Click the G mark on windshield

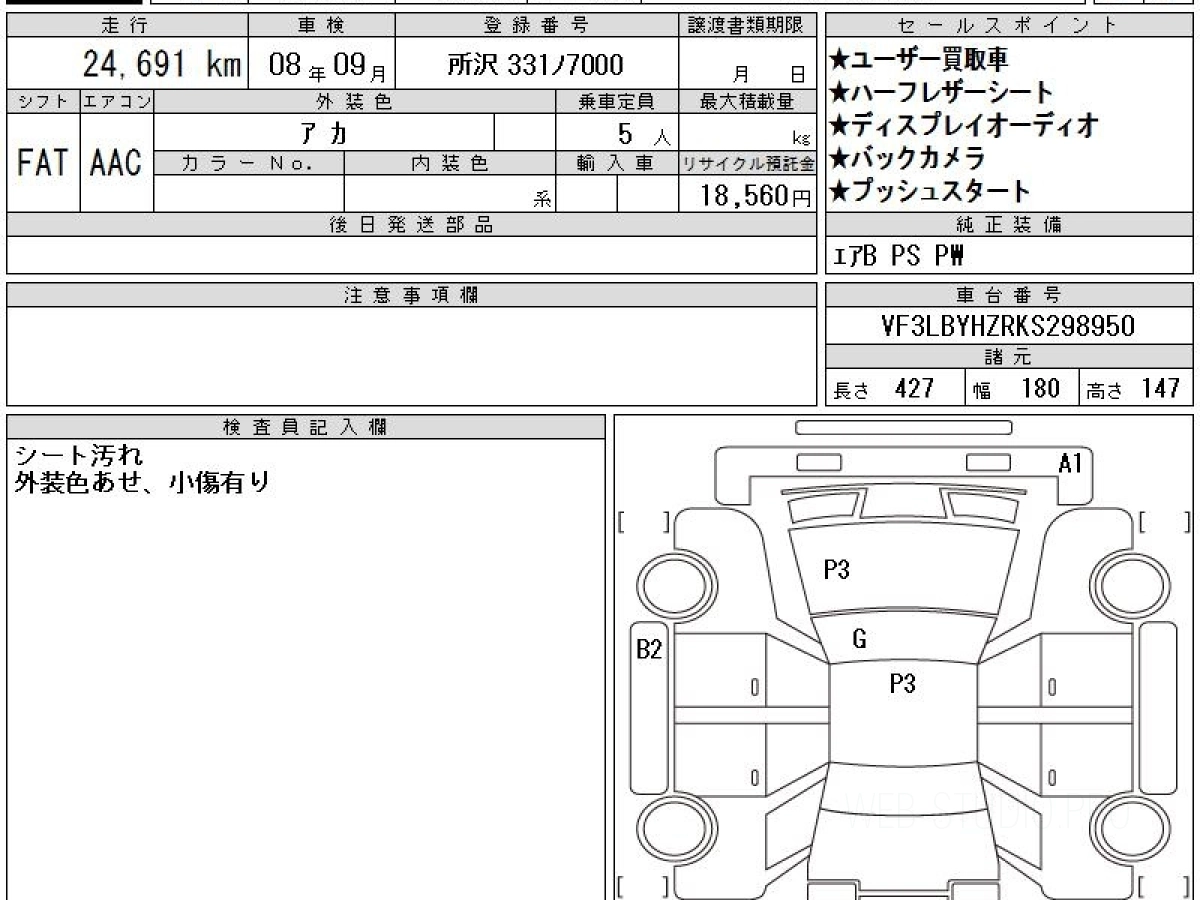(x=859, y=640)
